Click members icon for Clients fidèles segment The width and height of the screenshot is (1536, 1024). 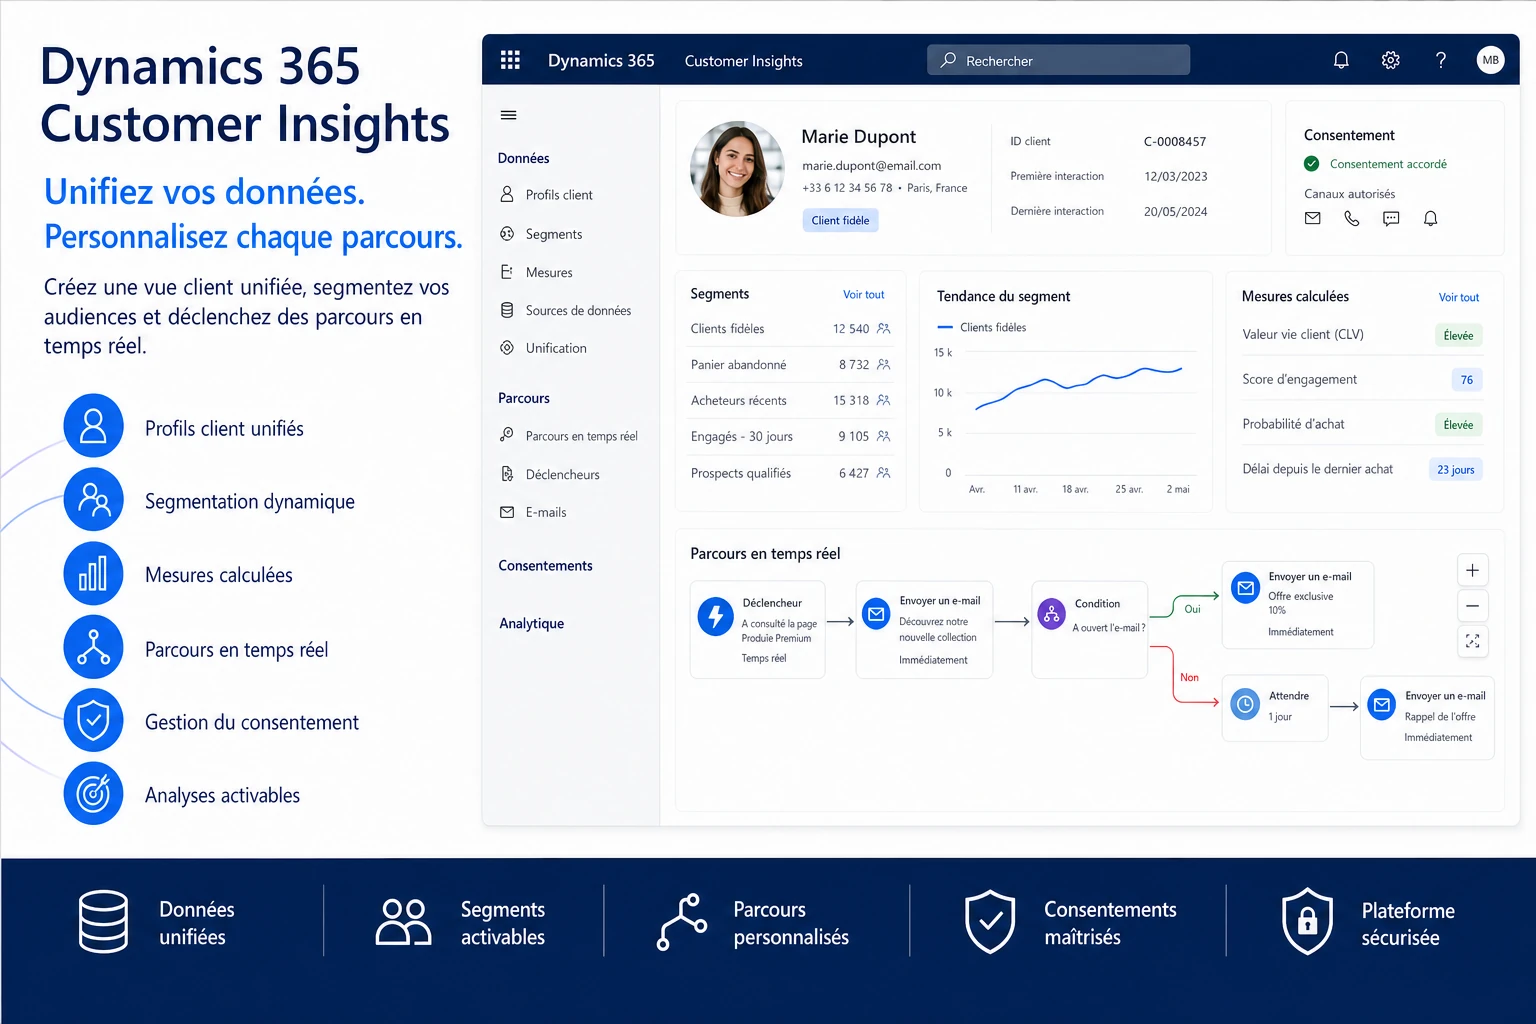[x=883, y=328]
